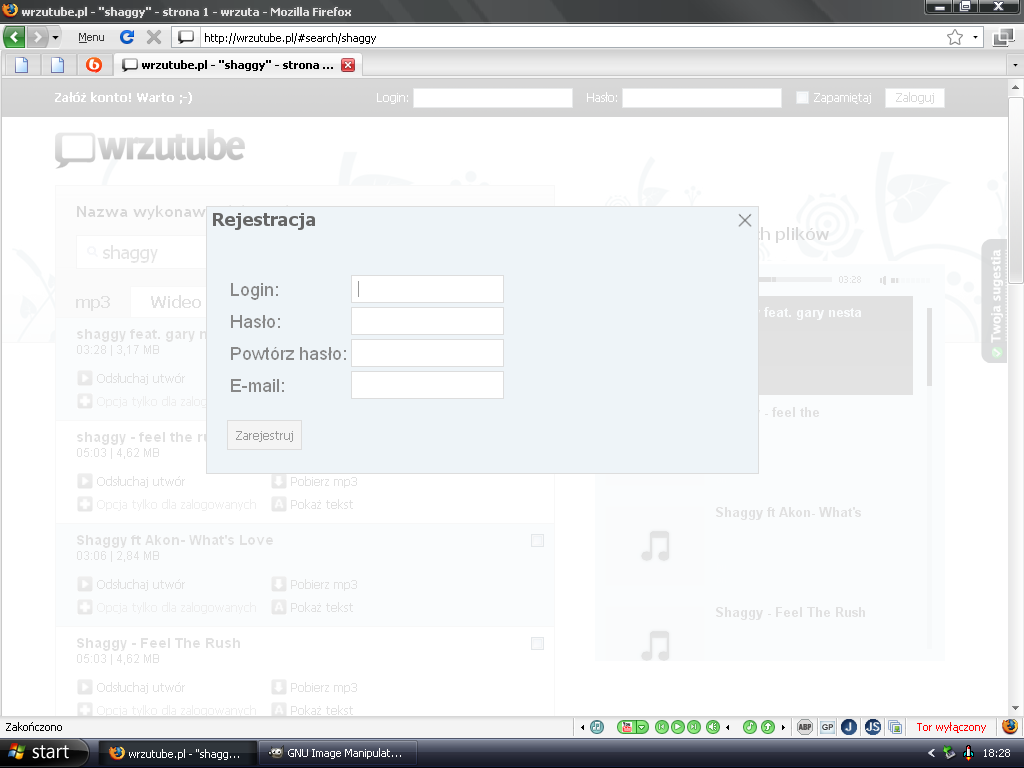Click music note thumbnail for Shaggy ft Akon
Screen dimensions: 1024x768
click(656, 546)
